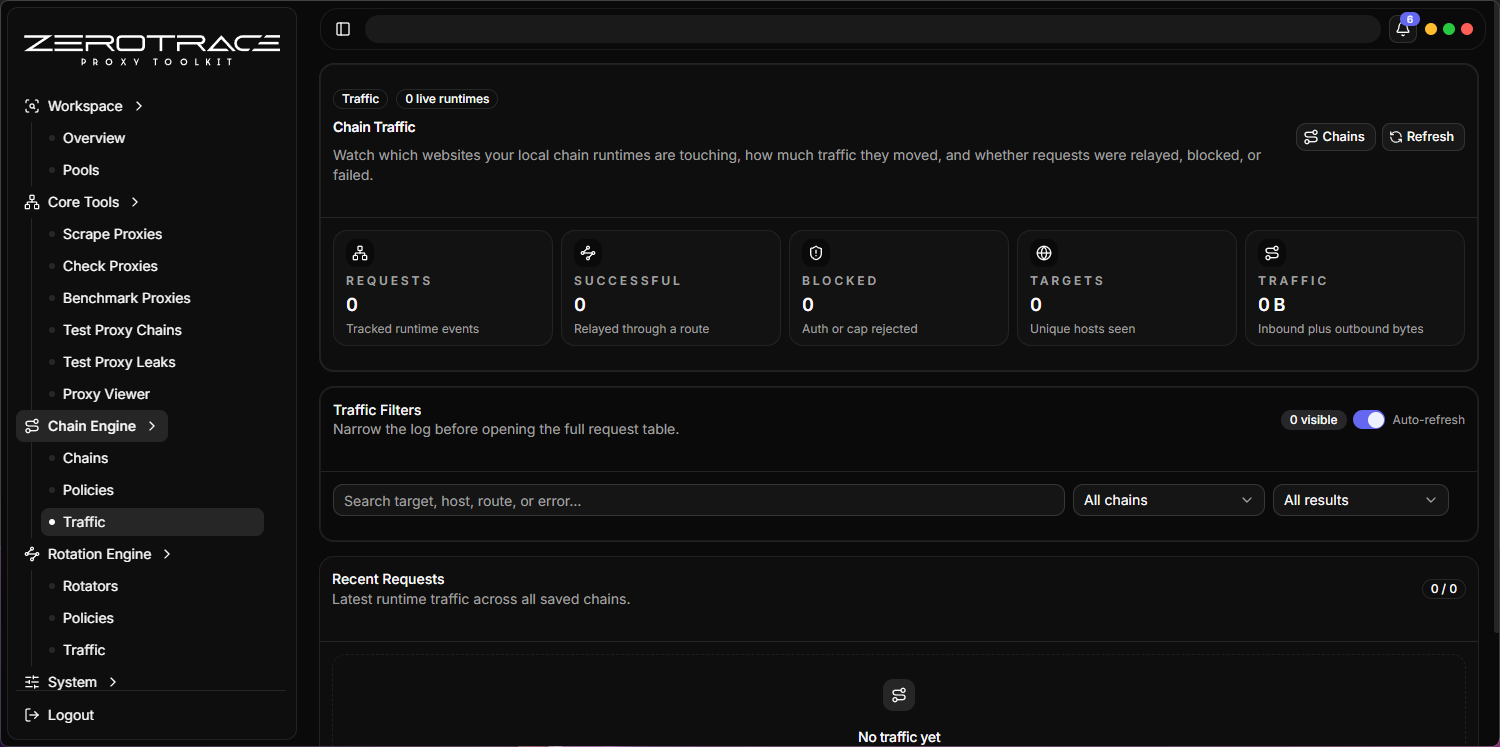Click the Targets globe icon
This screenshot has width=1500, height=747.
pyautogui.click(x=1044, y=253)
